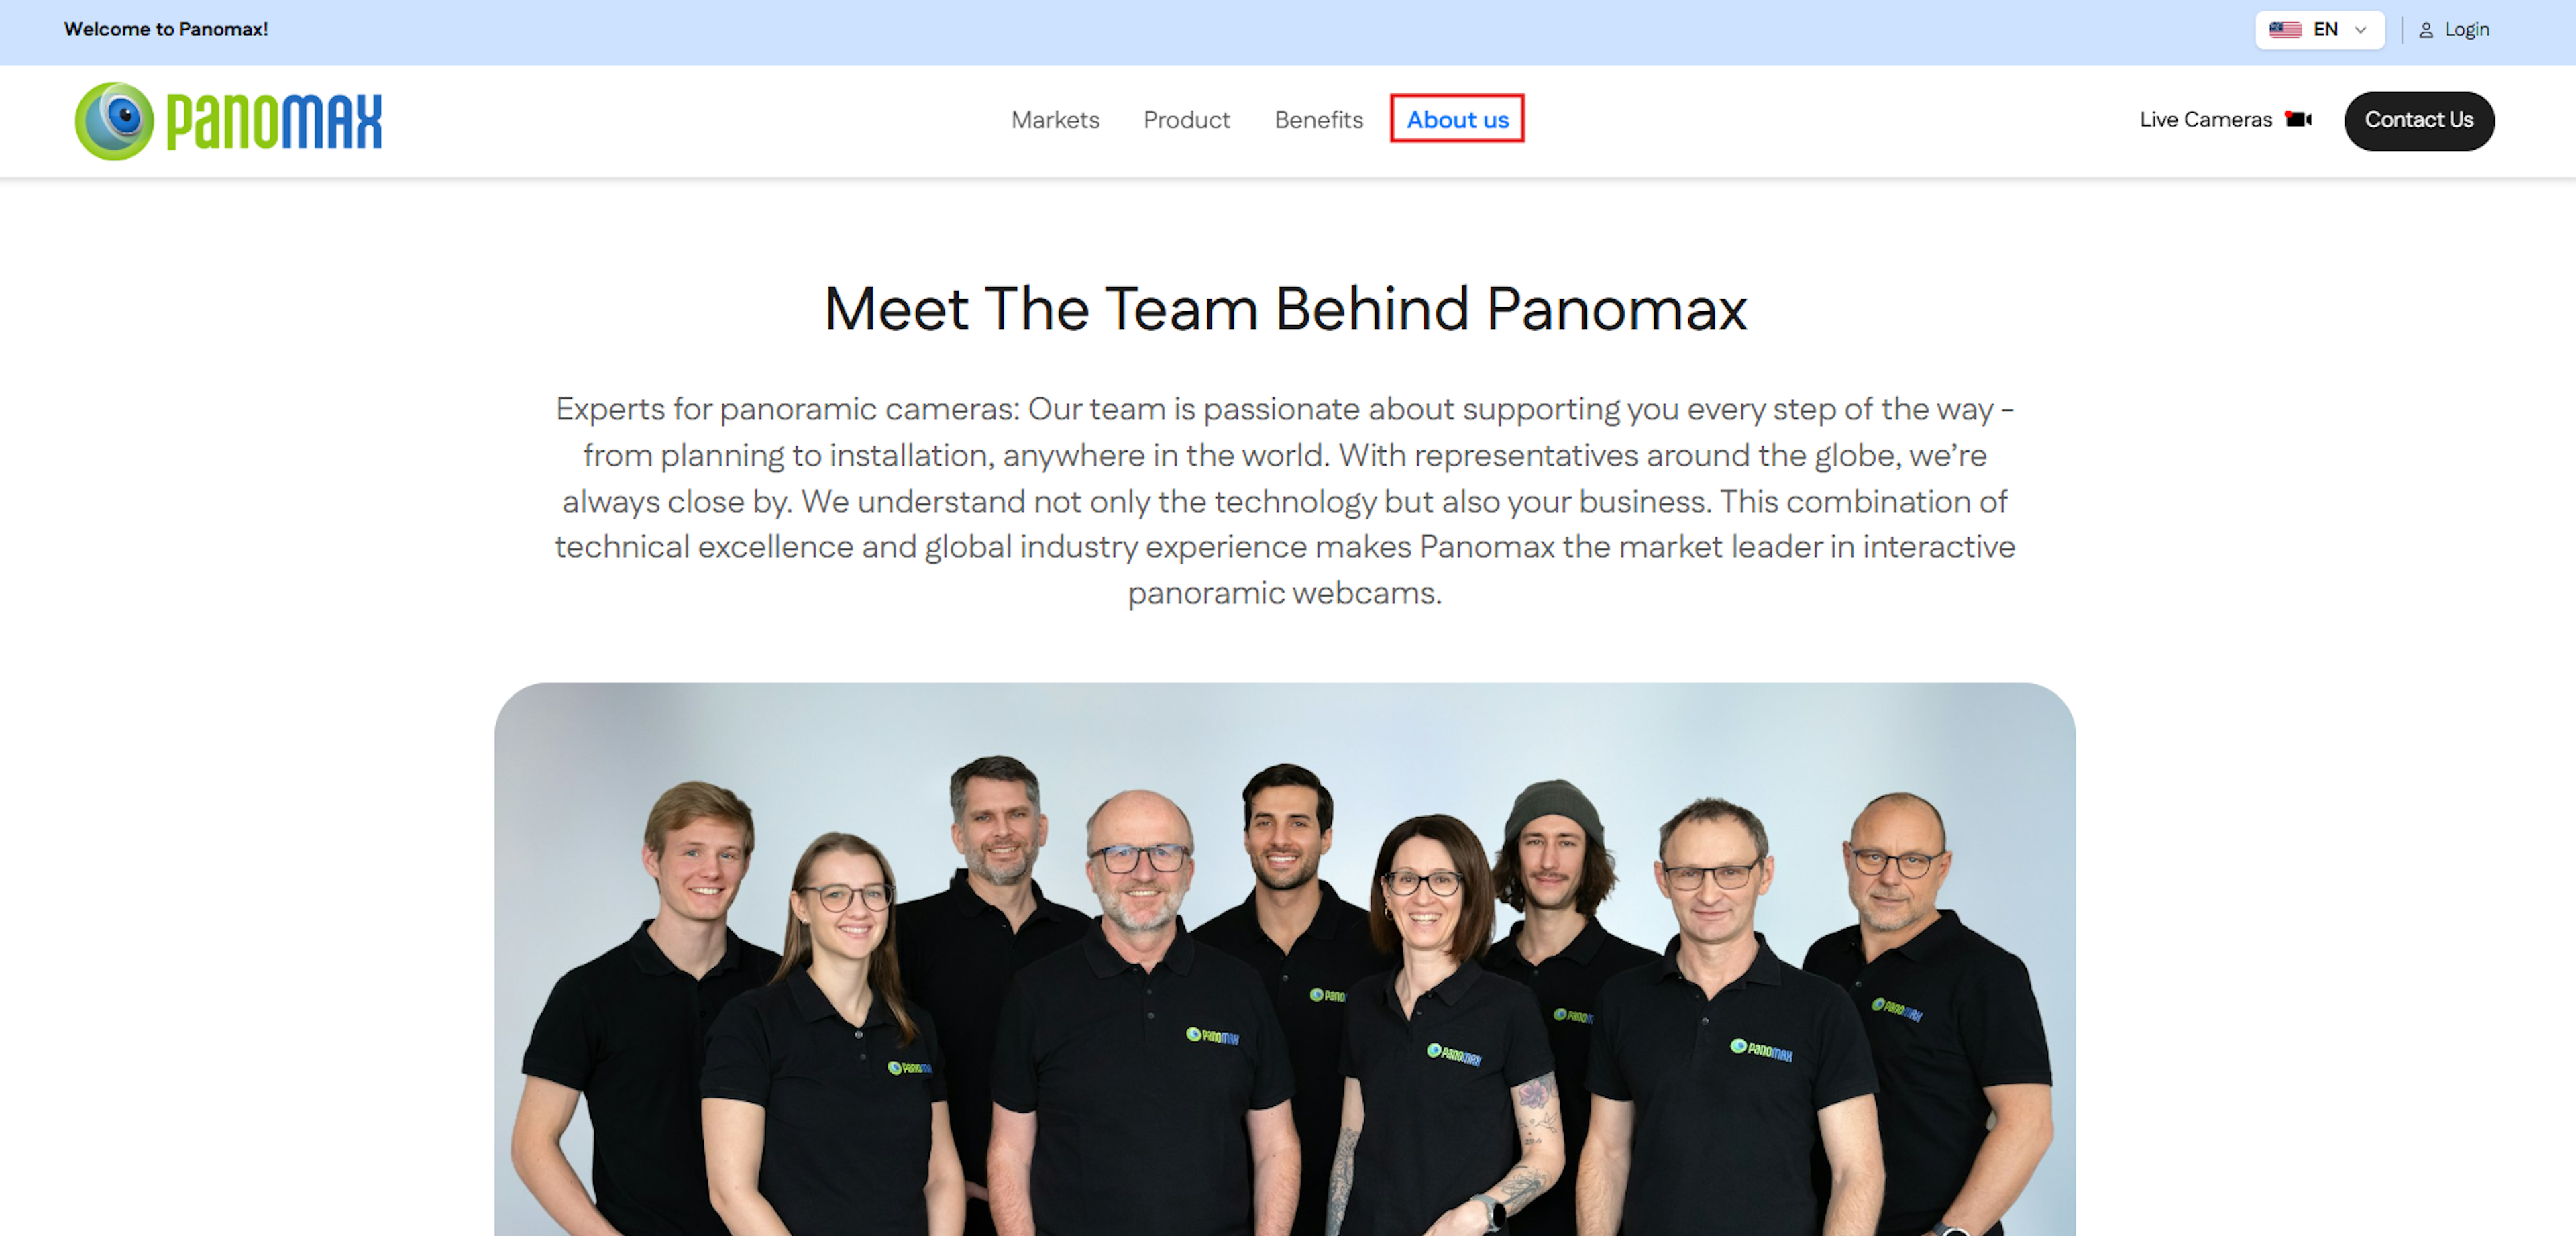Click the Panomax eye logo icon
Viewport: 2576px width, 1236px height.
tap(114, 121)
